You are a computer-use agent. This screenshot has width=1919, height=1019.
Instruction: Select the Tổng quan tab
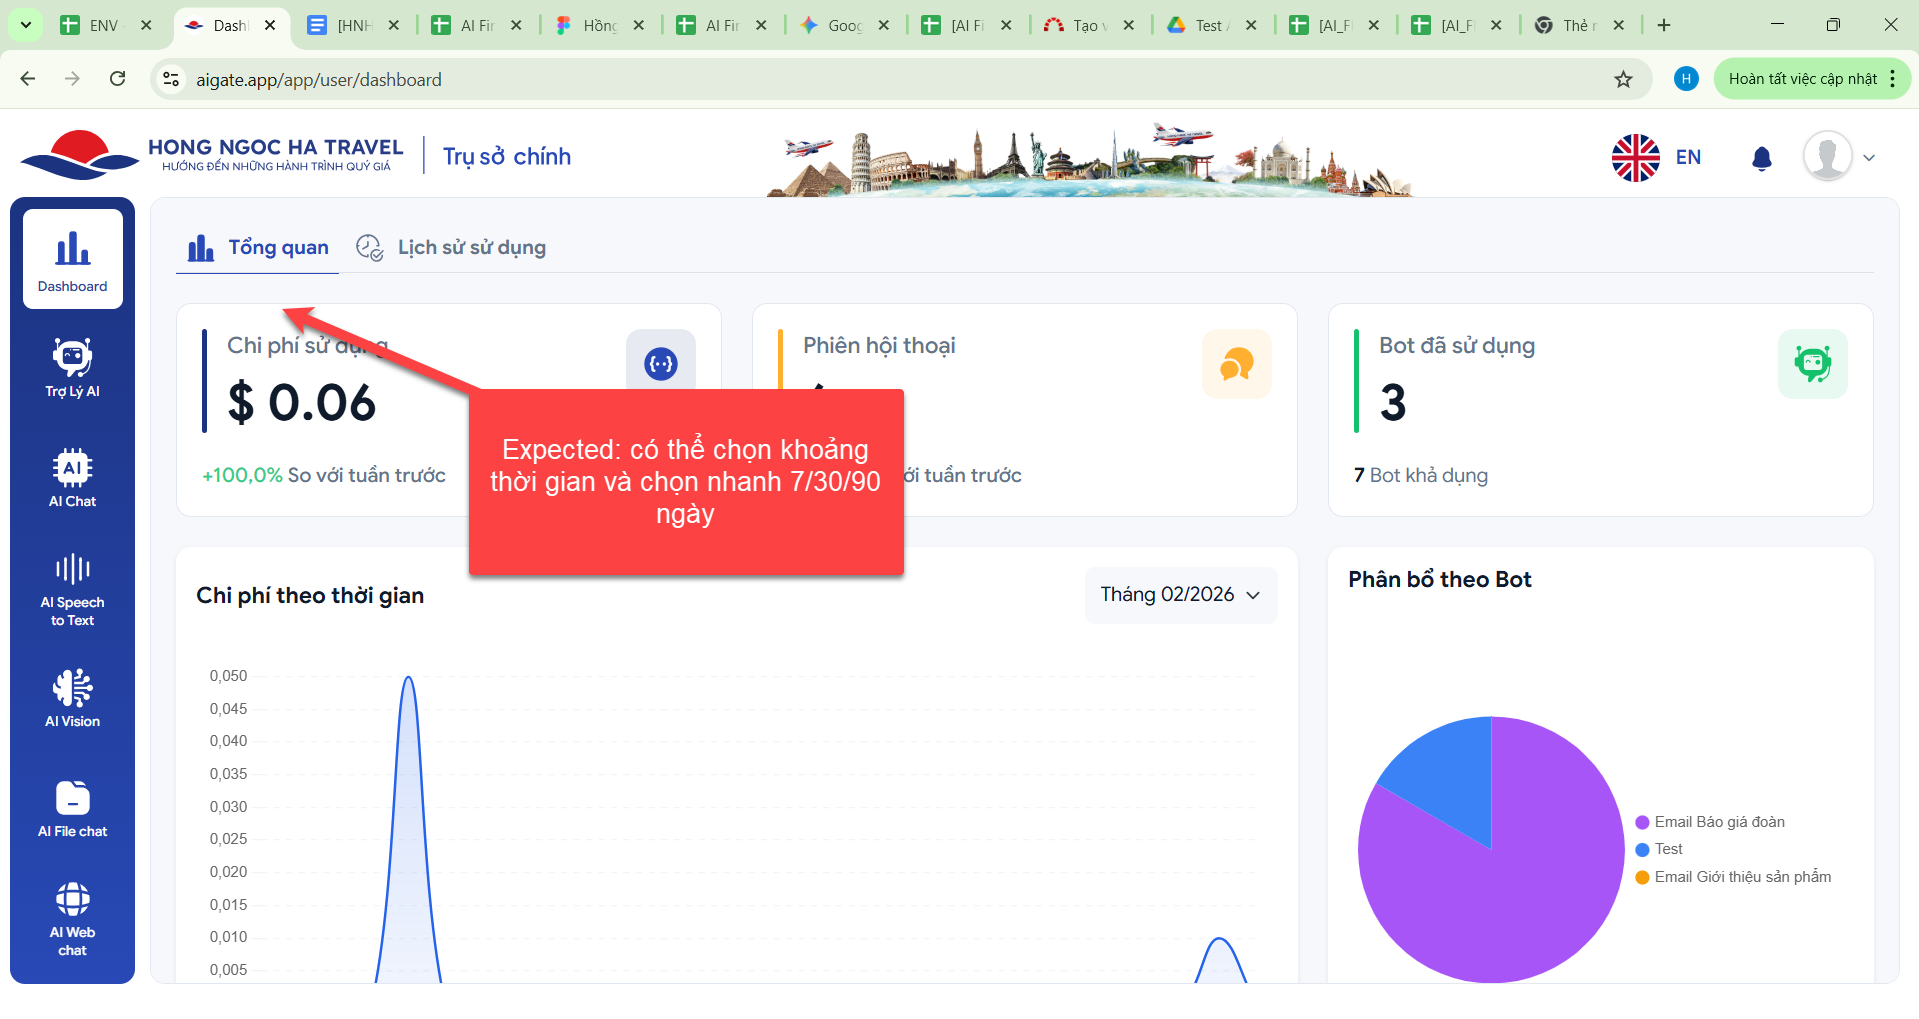coord(258,247)
